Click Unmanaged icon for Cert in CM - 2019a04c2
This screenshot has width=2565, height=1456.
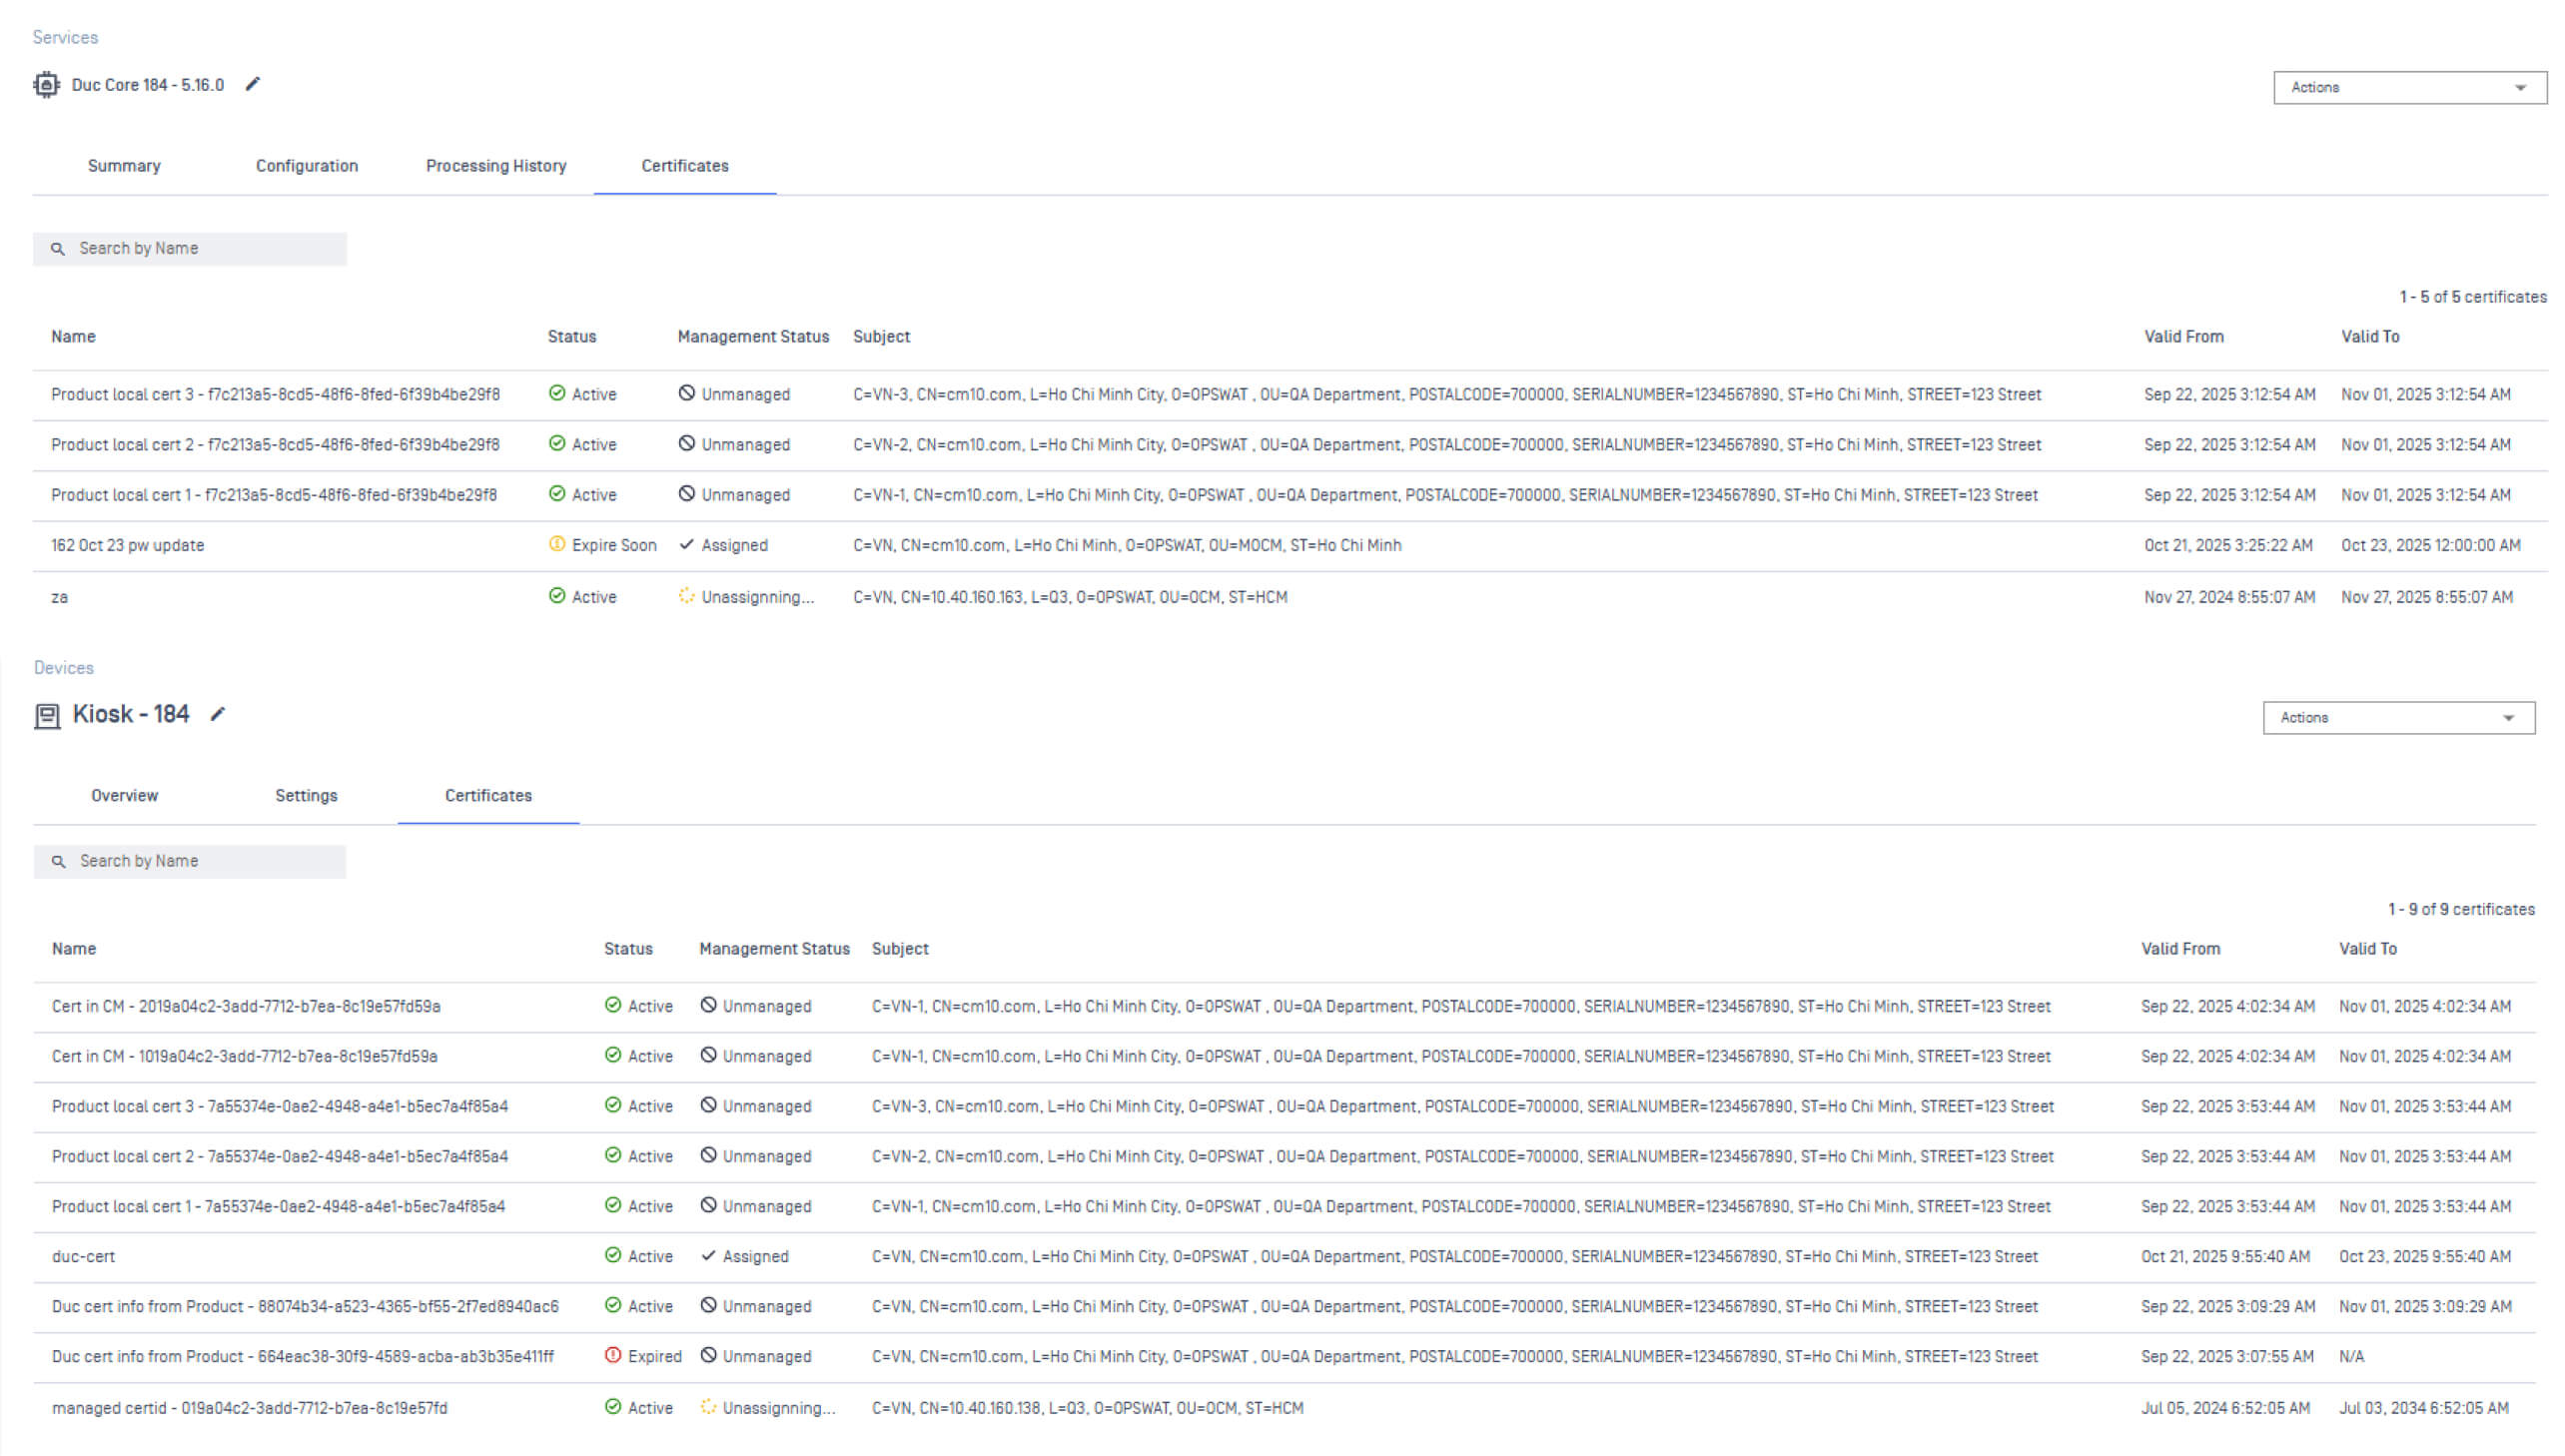coord(708,1005)
